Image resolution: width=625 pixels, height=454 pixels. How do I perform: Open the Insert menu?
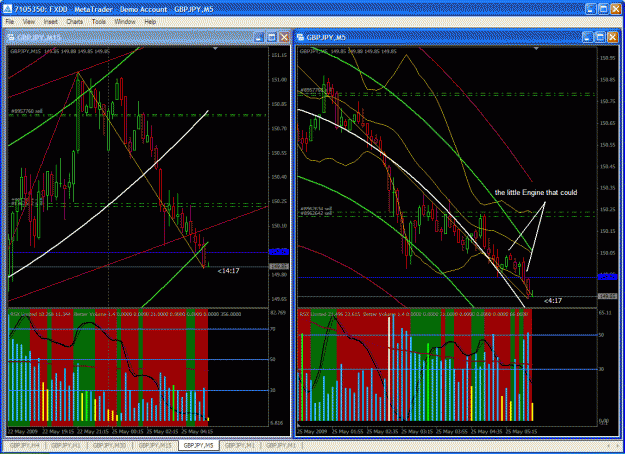click(x=51, y=22)
